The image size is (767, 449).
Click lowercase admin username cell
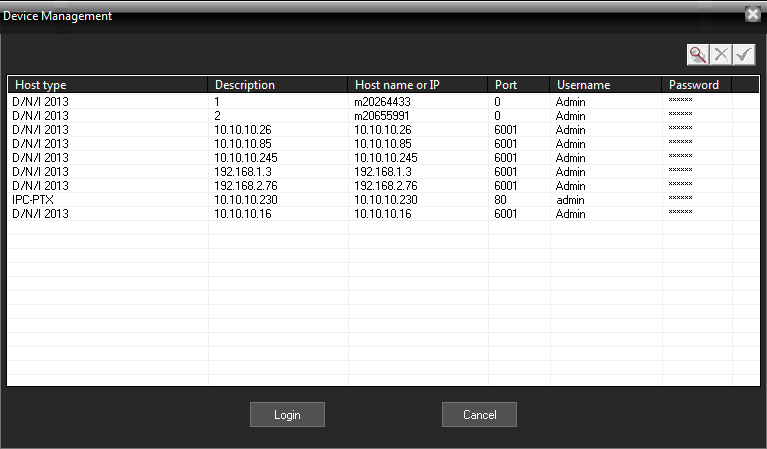tap(570, 200)
